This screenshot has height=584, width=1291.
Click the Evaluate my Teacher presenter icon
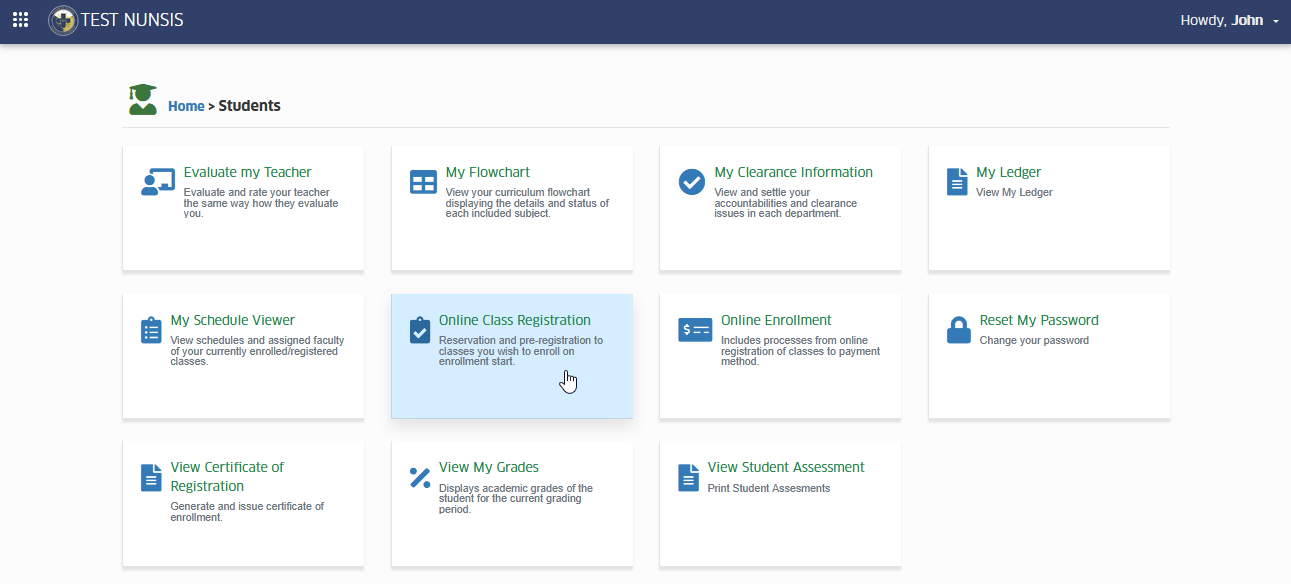pos(158,182)
